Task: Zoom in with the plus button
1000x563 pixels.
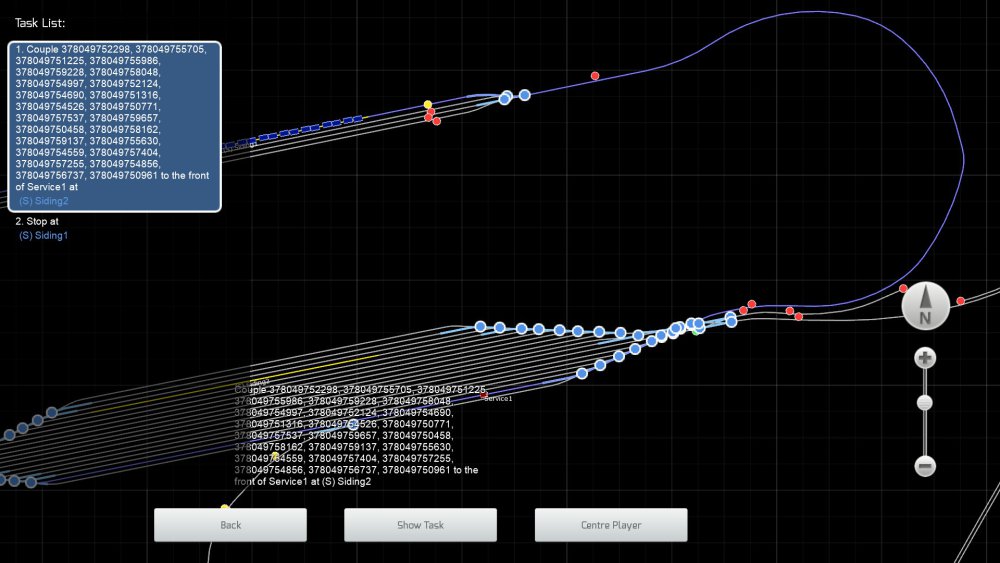Action: (925, 358)
